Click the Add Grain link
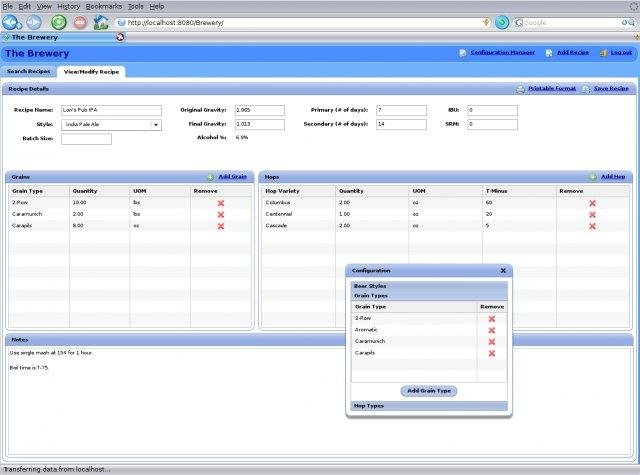 (x=232, y=177)
